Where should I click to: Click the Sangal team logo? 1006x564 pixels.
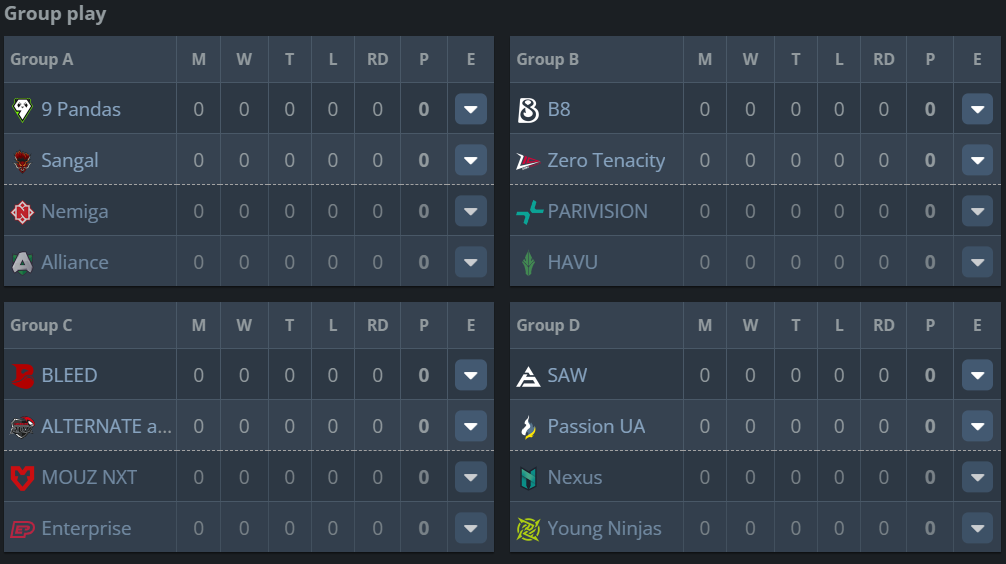coord(22,160)
